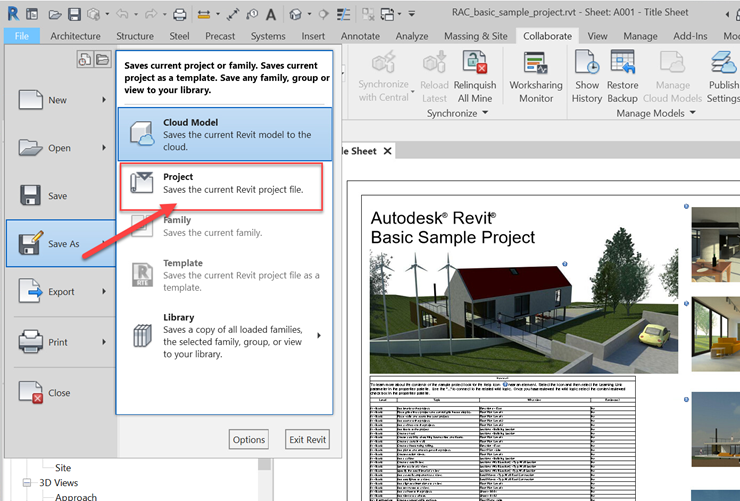740x501 pixels.
Task: Open the 3D View dropdown arrow
Action: [x=309, y=14]
